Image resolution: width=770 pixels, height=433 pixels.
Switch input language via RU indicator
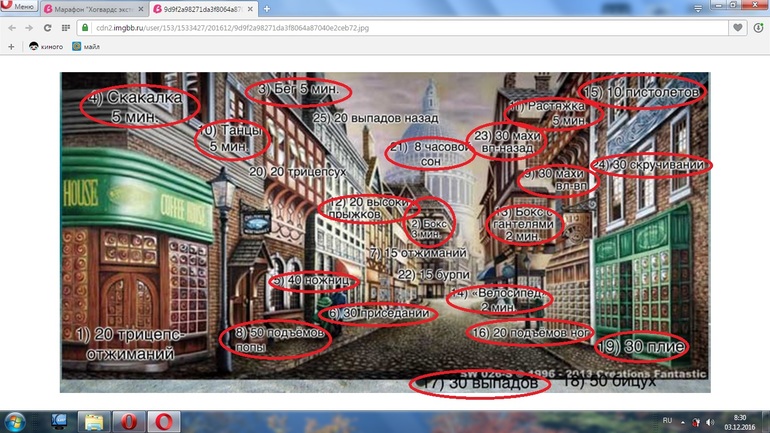coord(667,421)
